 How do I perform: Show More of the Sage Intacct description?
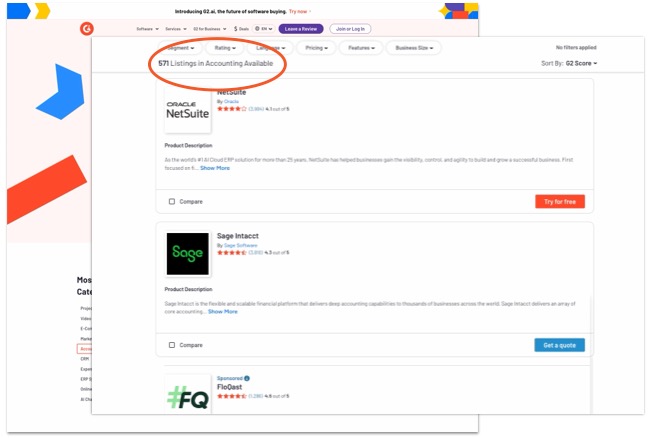(x=223, y=311)
